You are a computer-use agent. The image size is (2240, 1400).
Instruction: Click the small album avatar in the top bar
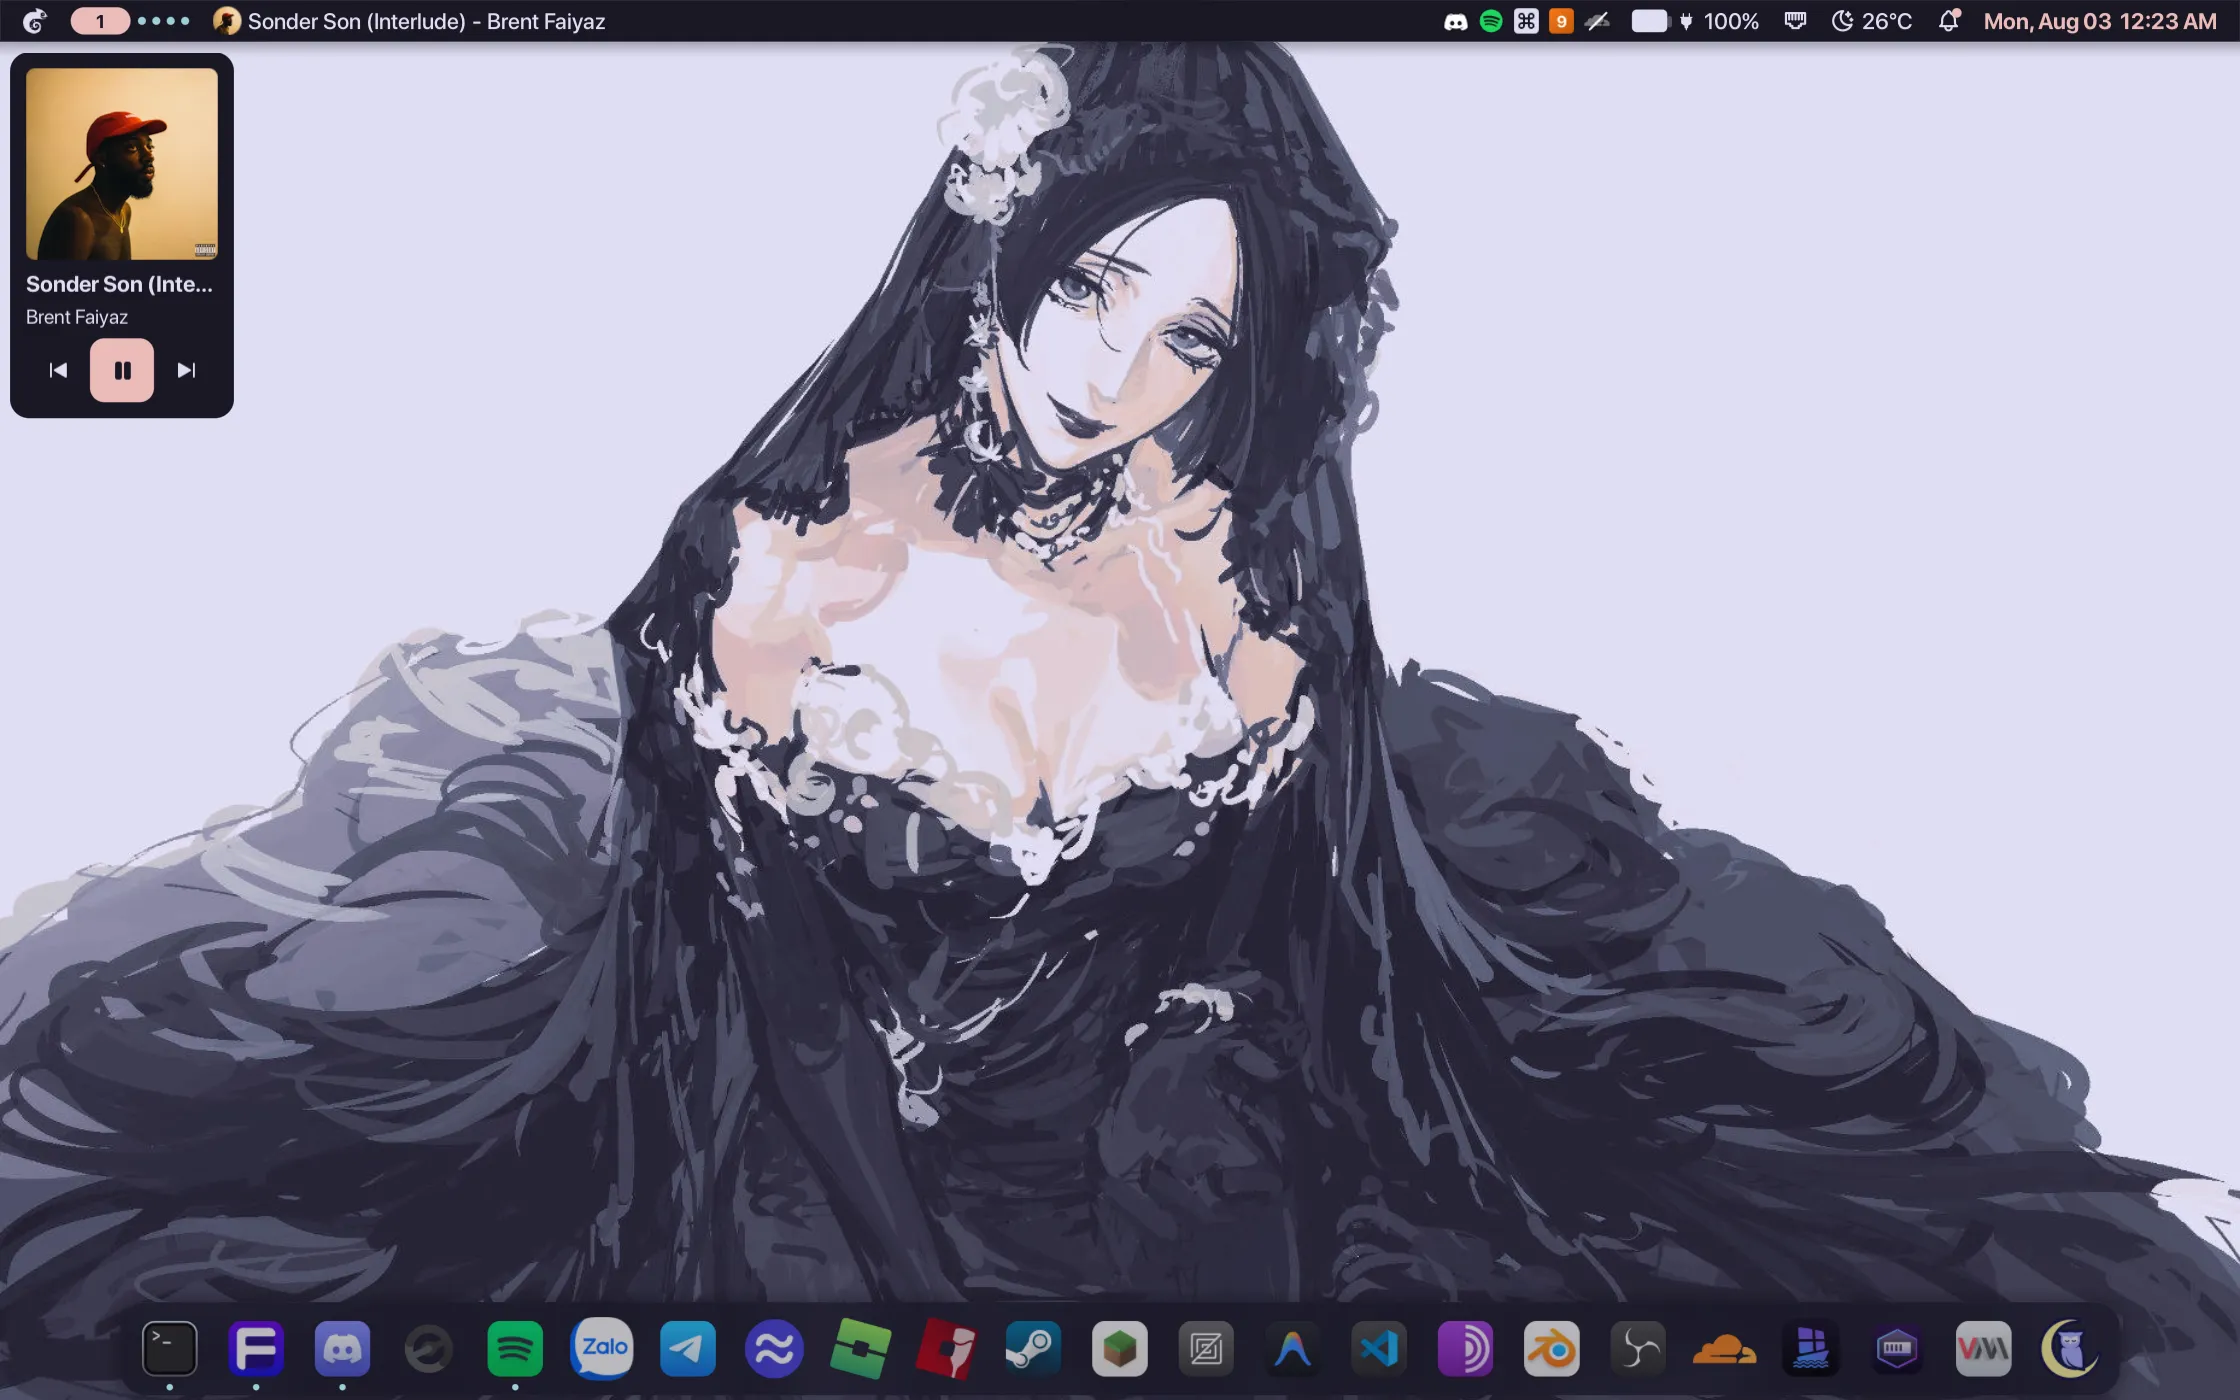(227, 21)
